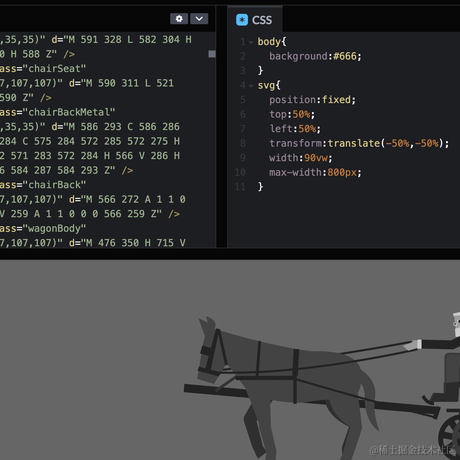Select the CSS editor tab label

262,20
